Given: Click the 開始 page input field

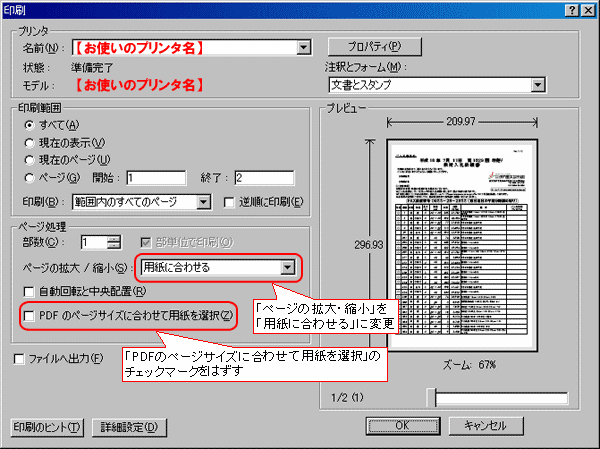Looking at the screenshot, I should coord(157,178).
